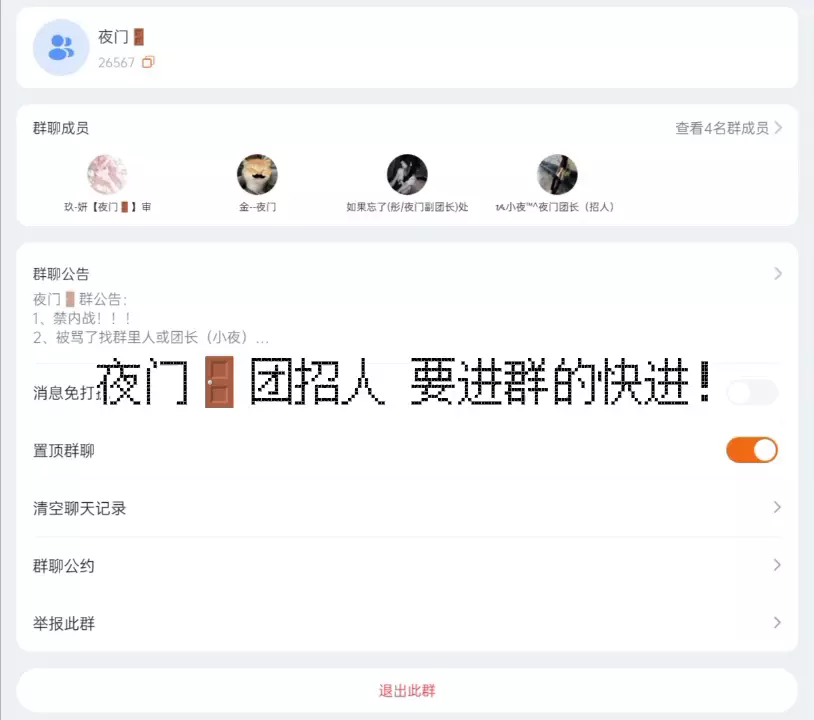Toggle 消息免打扰 switch
Screen dimensions: 814x720
[752, 392]
